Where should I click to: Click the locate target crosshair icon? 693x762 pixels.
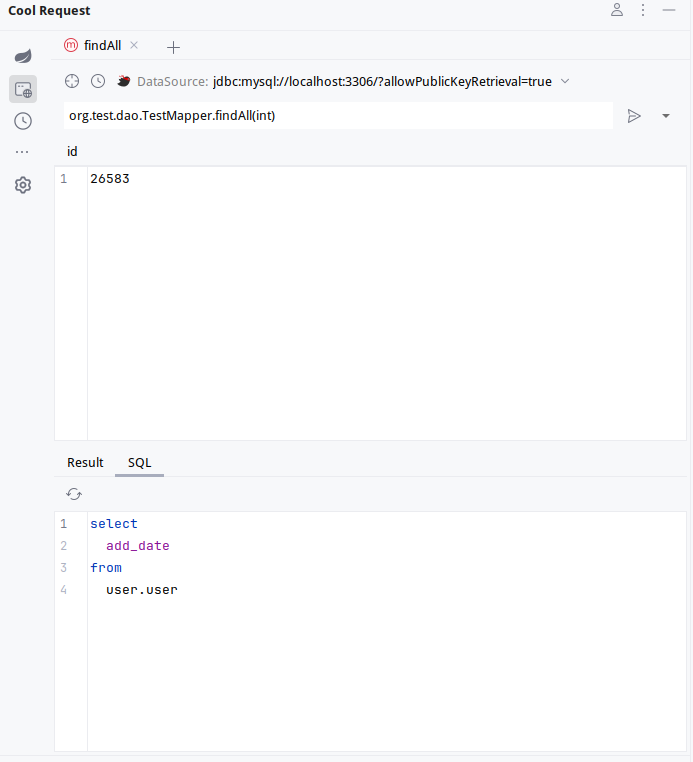click(x=71, y=81)
